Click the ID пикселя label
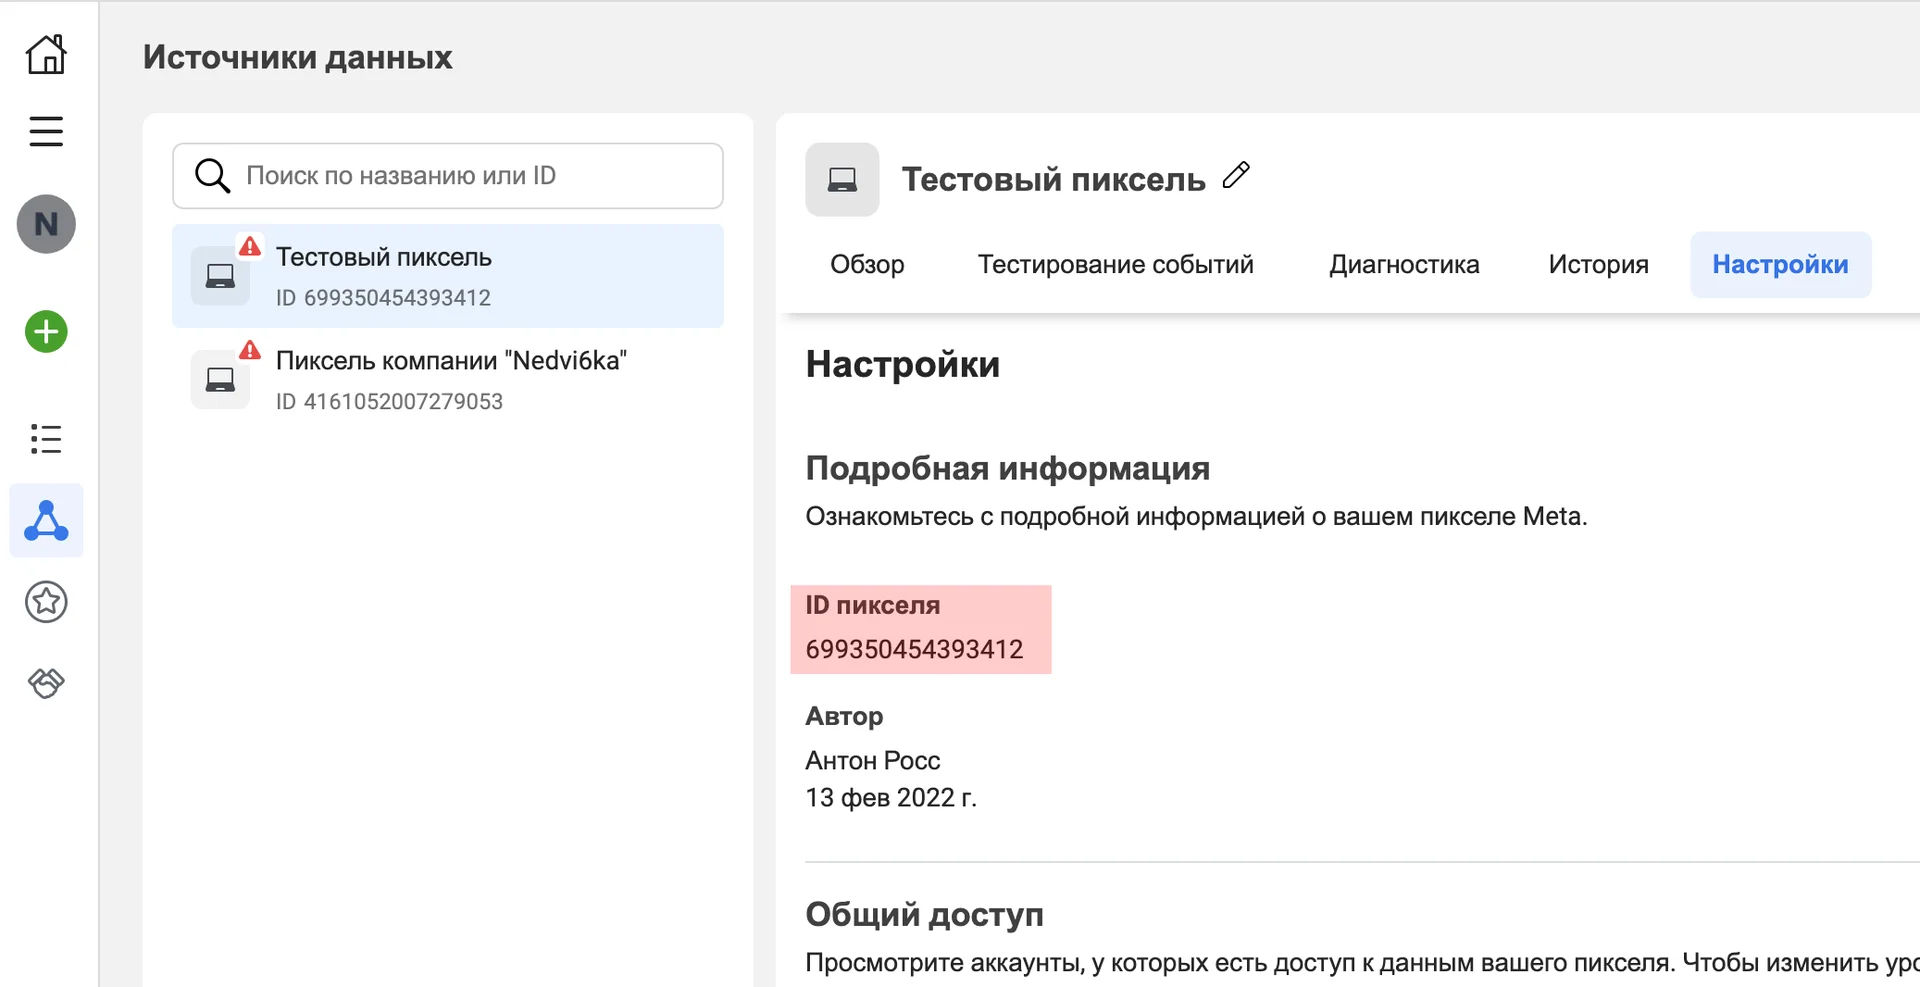The width and height of the screenshot is (1920, 987). pos(873,605)
